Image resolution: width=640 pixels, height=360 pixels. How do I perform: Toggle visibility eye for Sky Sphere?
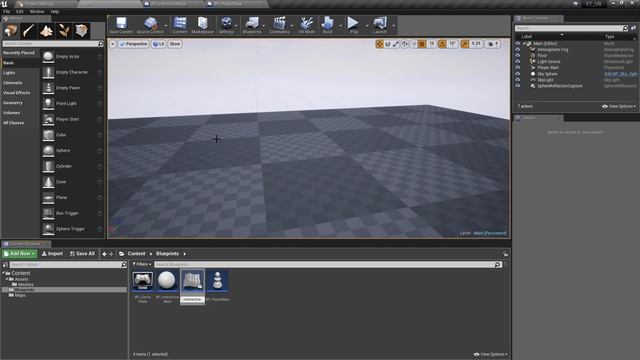coord(518,74)
